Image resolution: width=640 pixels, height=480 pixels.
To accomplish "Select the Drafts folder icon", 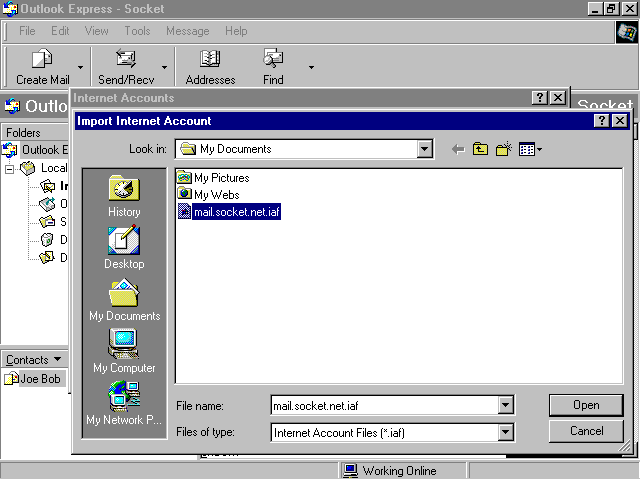I will point(47,257).
